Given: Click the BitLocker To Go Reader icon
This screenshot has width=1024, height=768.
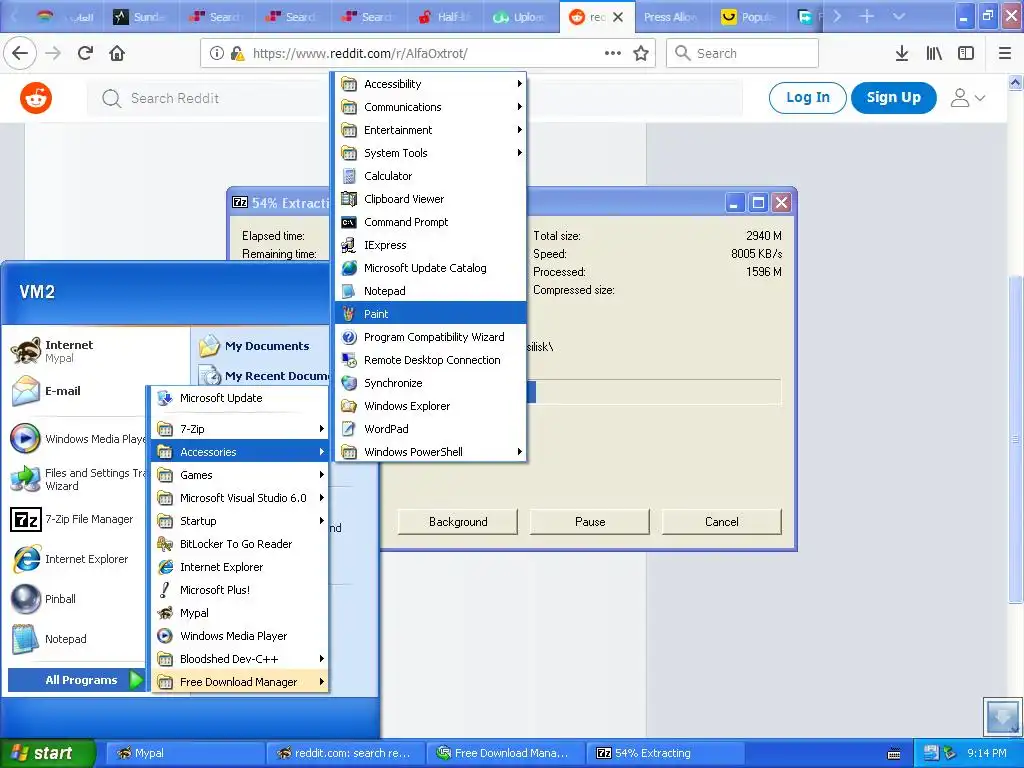Looking at the screenshot, I should [165, 543].
